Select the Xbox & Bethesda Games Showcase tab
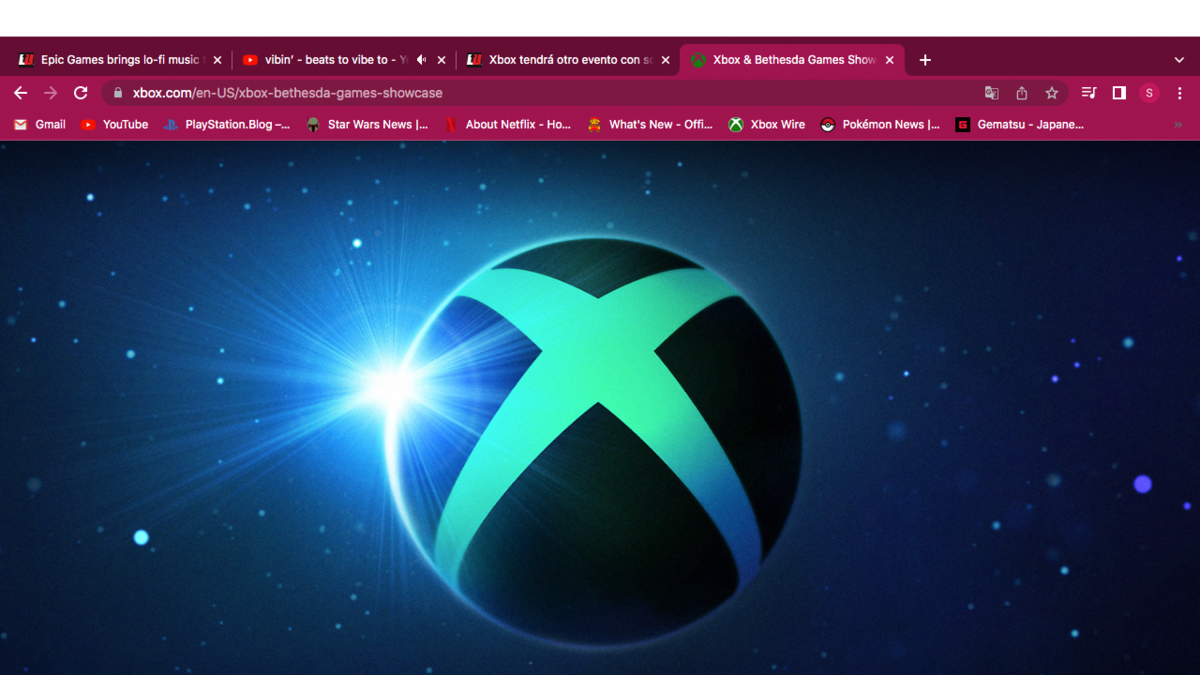Screen dimensions: 1200x675 click(x=793, y=60)
